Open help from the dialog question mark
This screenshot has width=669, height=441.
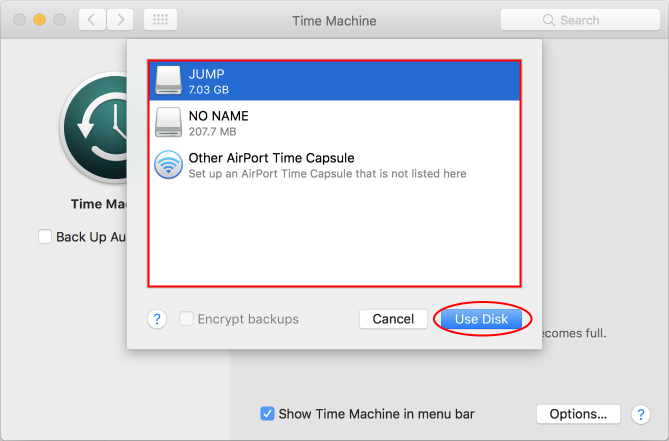(x=157, y=319)
